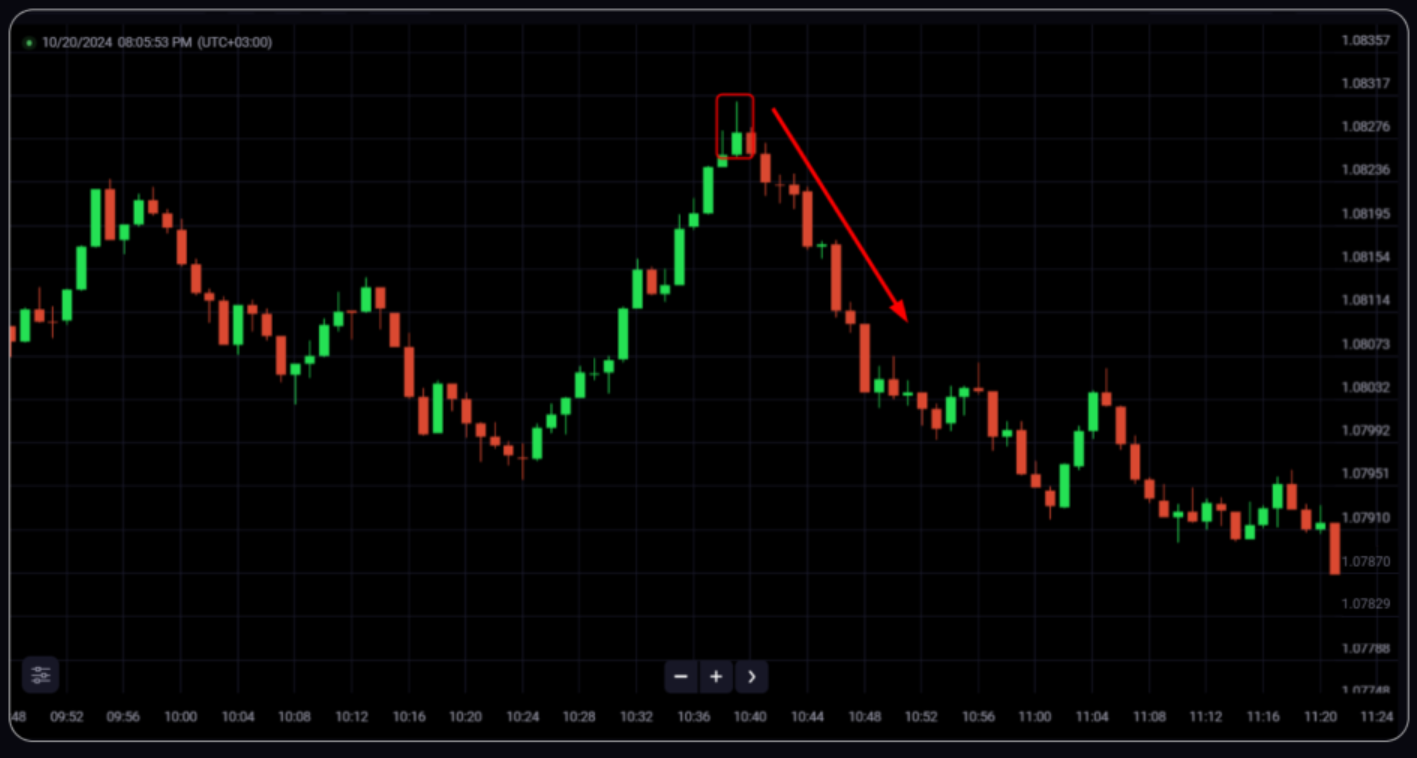The image size is (1417, 758).
Task: Click price label 1.08073
Action: coord(1365,344)
